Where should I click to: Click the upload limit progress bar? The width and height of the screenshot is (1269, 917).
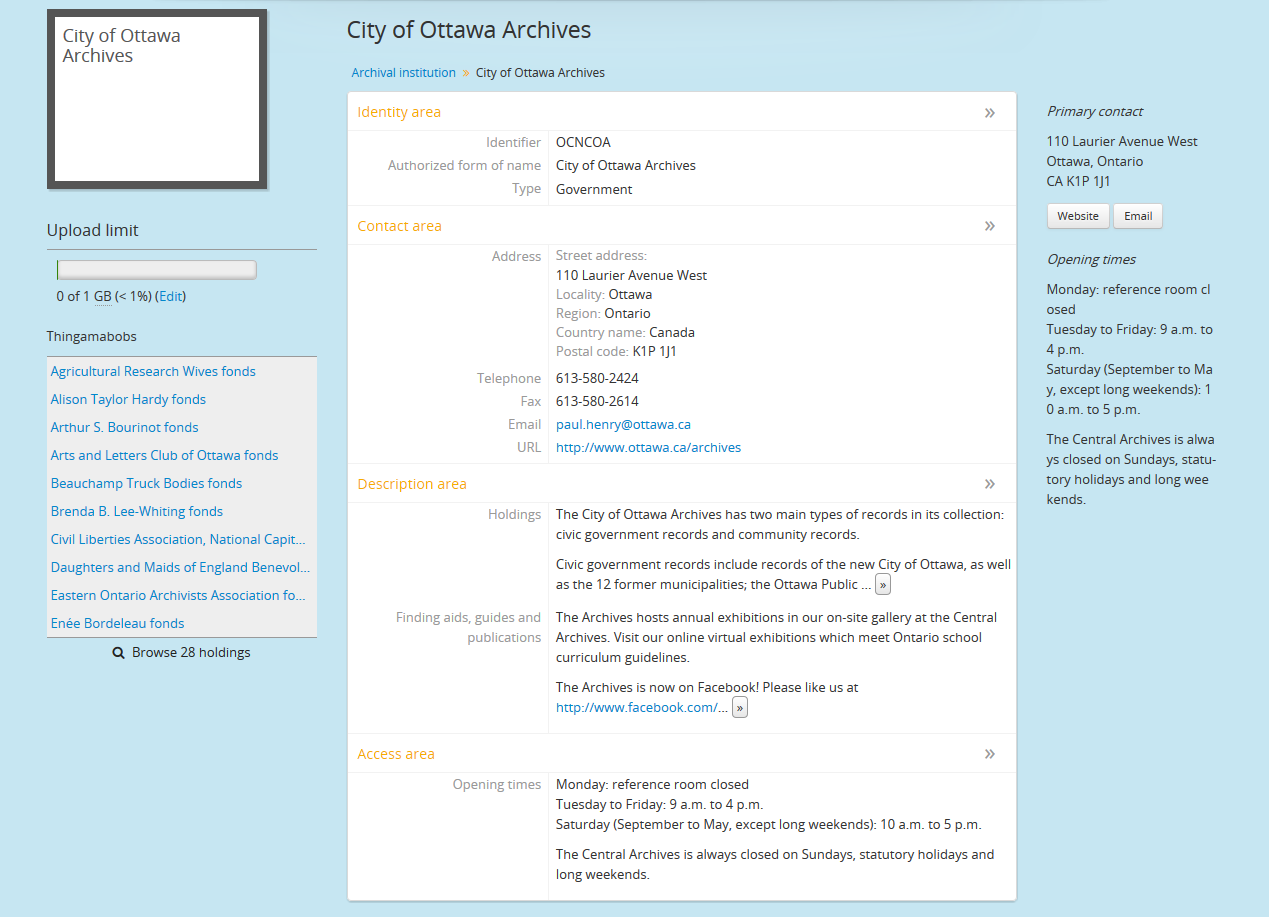[157, 270]
